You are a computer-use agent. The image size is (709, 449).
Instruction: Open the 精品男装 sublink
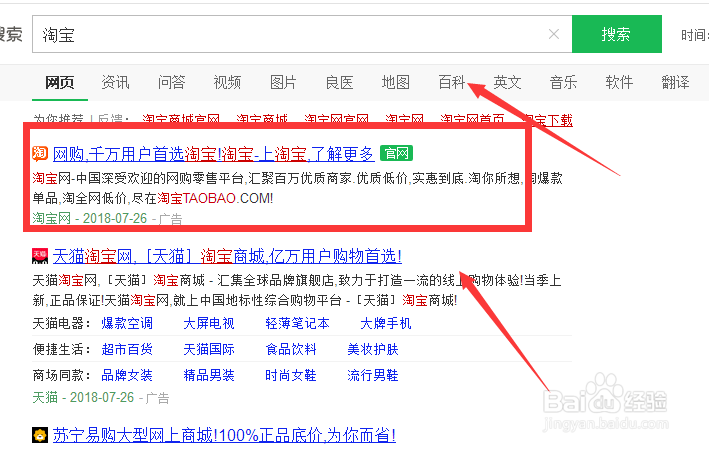[x=209, y=375]
